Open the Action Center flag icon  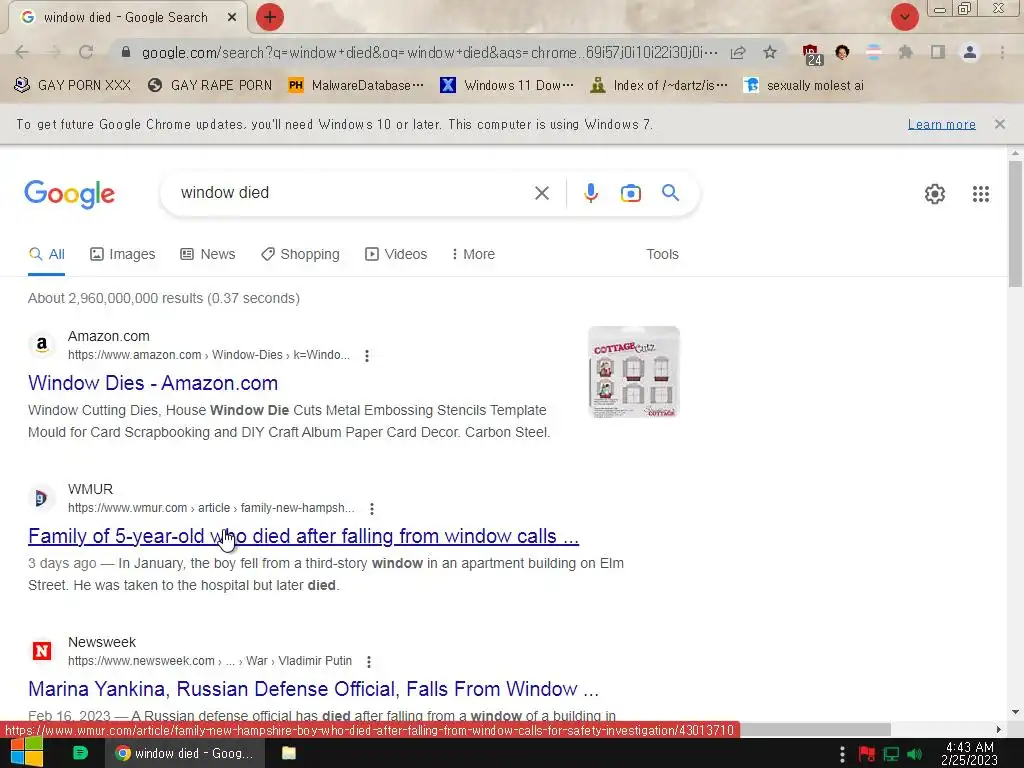[867, 754]
